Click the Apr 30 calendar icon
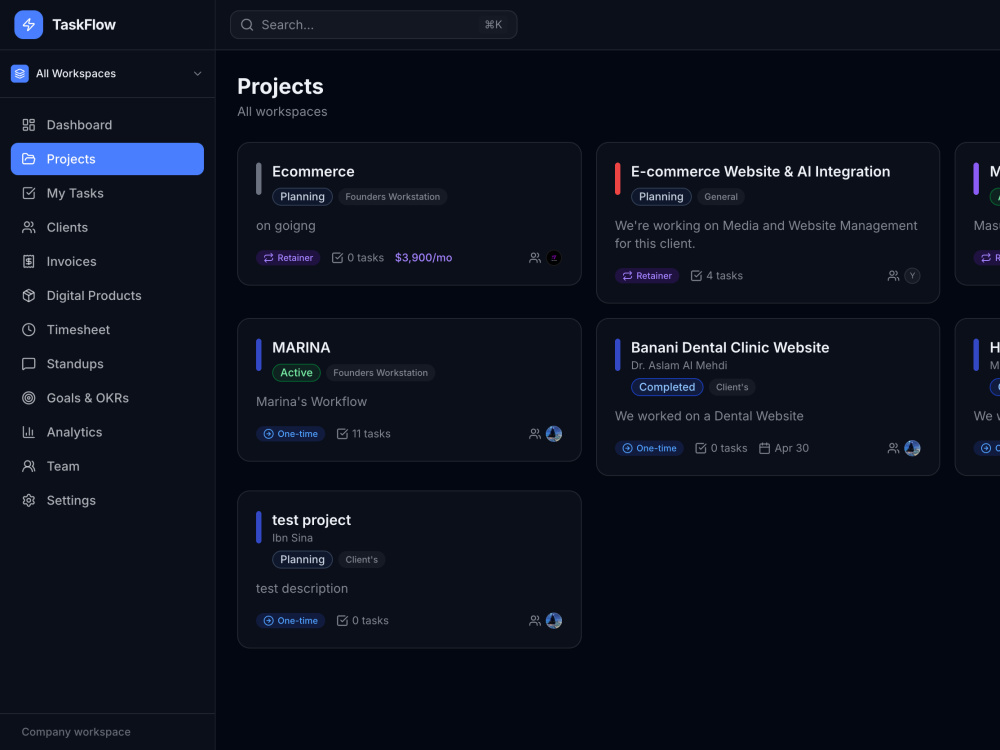Viewport: 1000px width, 750px height. click(764, 448)
